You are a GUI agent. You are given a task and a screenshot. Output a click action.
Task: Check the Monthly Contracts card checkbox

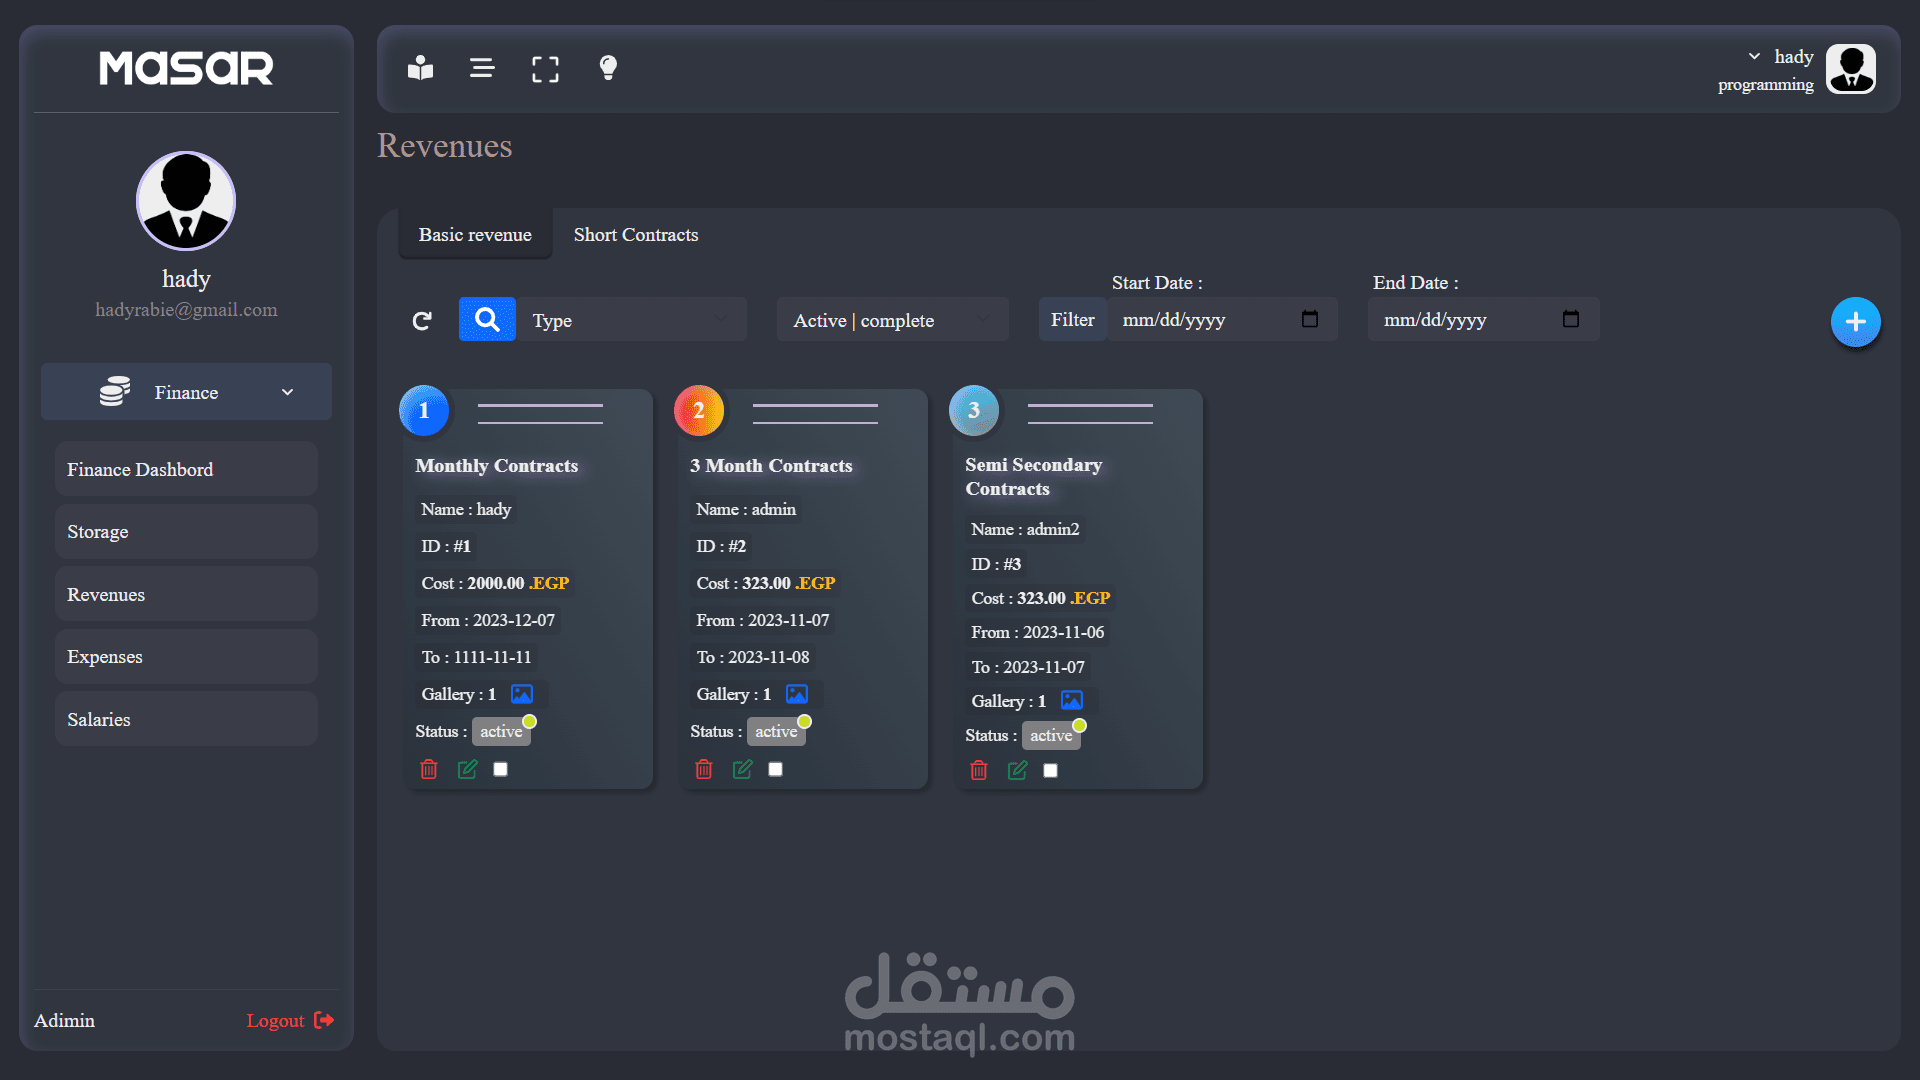click(x=501, y=769)
